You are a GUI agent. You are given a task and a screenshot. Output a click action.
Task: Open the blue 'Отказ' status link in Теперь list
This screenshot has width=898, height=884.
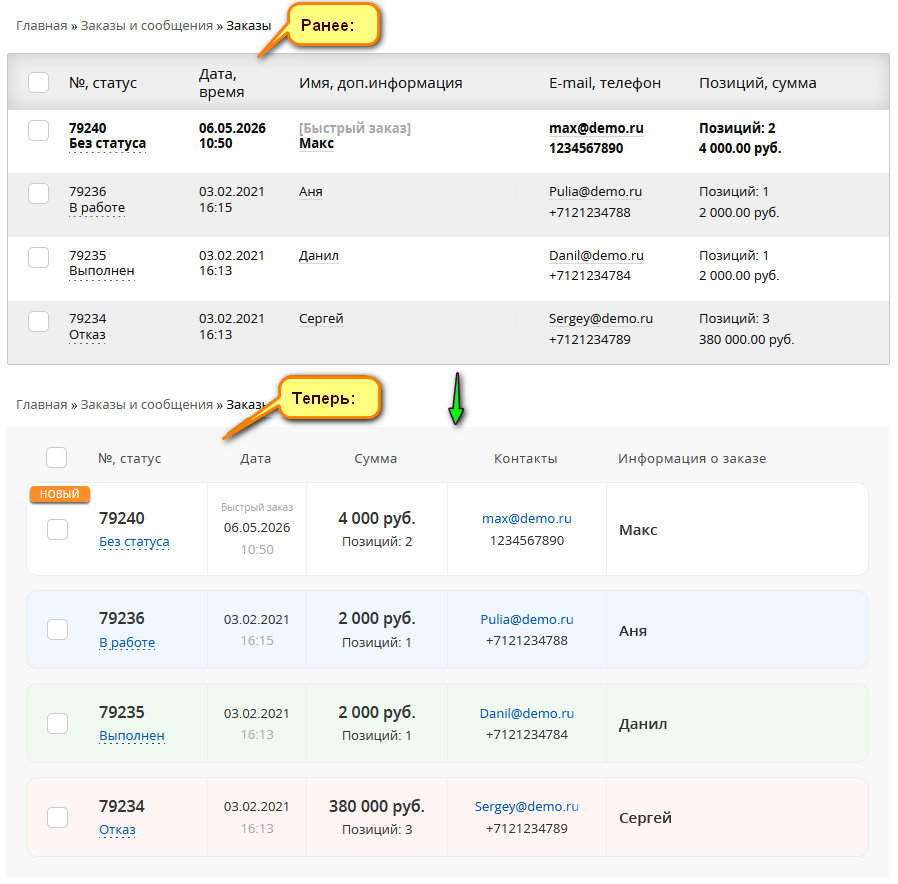117,830
